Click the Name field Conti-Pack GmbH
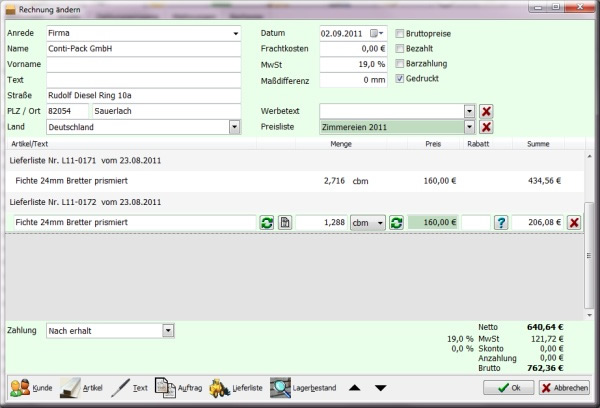This screenshot has height=408, width=600. pyautogui.click(x=143, y=49)
